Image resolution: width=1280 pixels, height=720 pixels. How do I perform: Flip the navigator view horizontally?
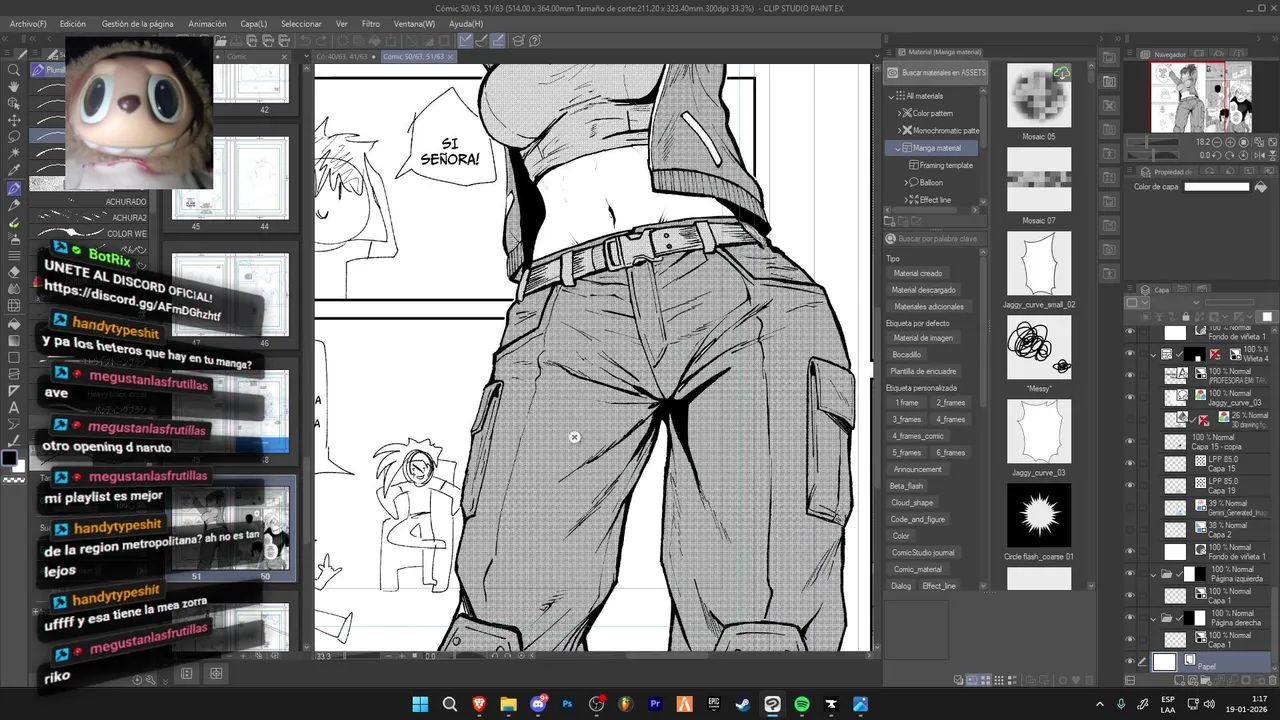(x=1259, y=155)
